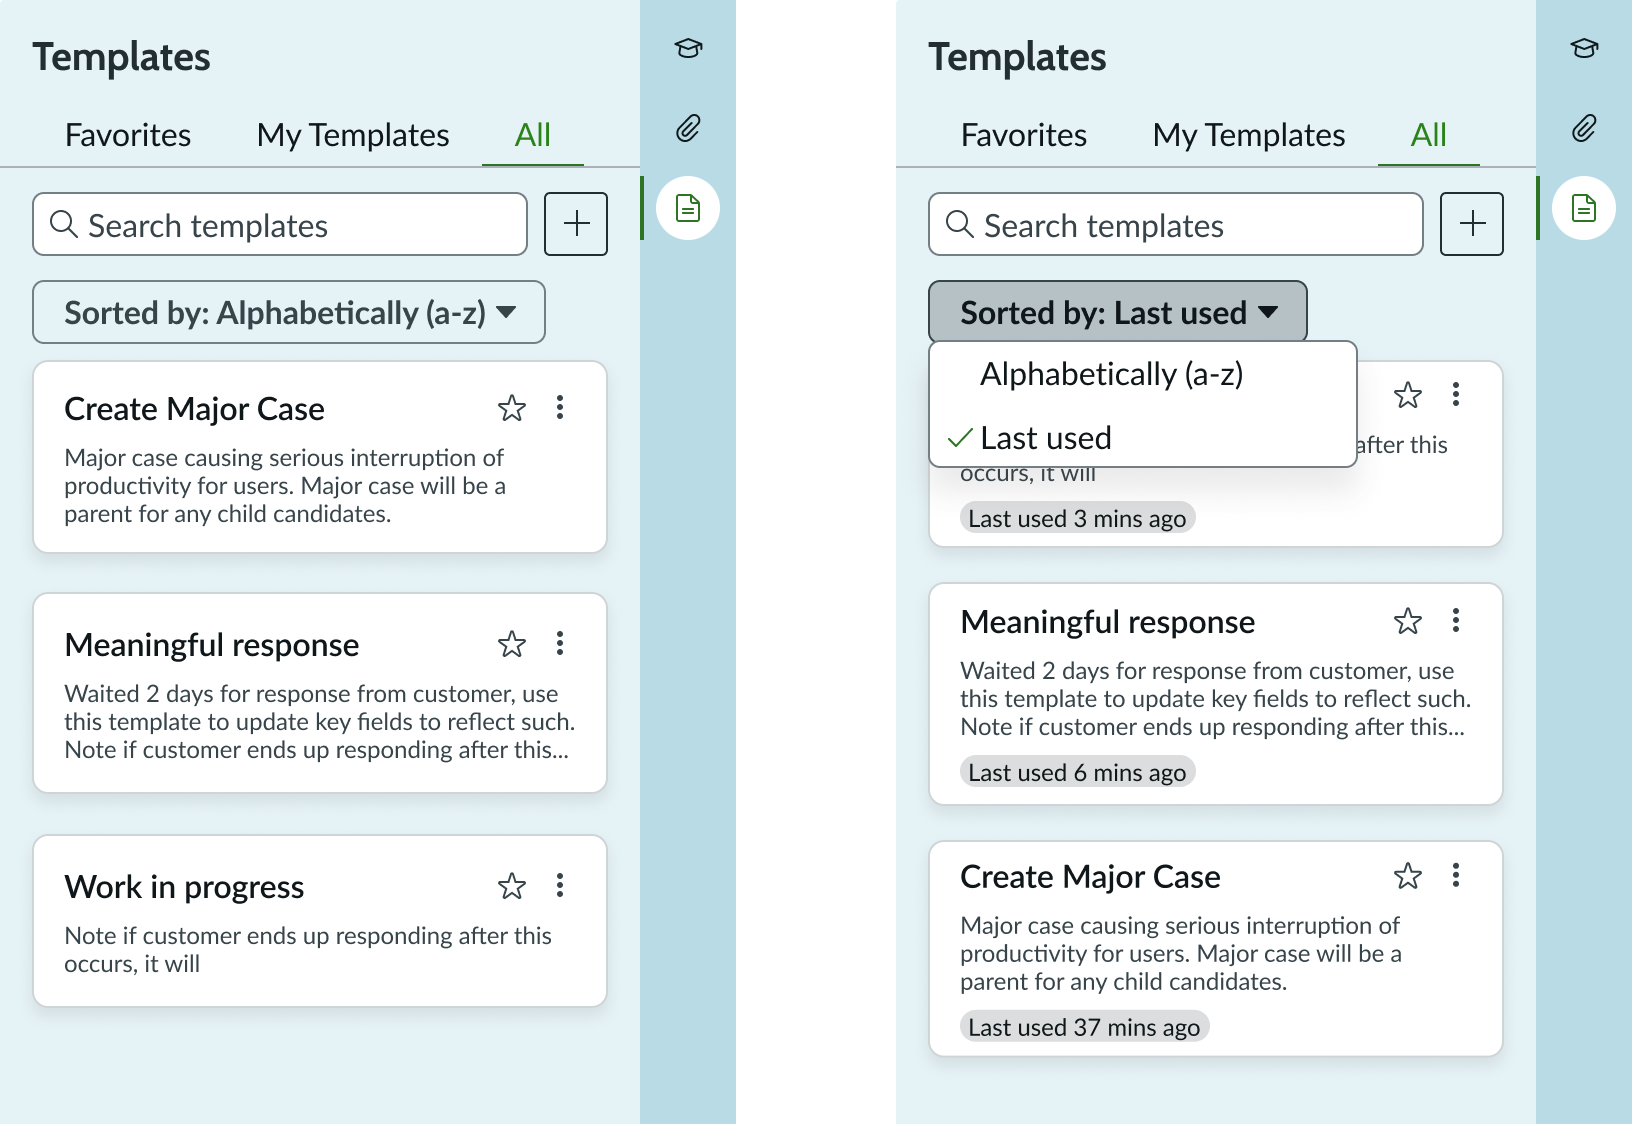This screenshot has width=1632, height=1124.
Task: Click the templates document icon in right panel sidebar
Action: [x=1584, y=208]
